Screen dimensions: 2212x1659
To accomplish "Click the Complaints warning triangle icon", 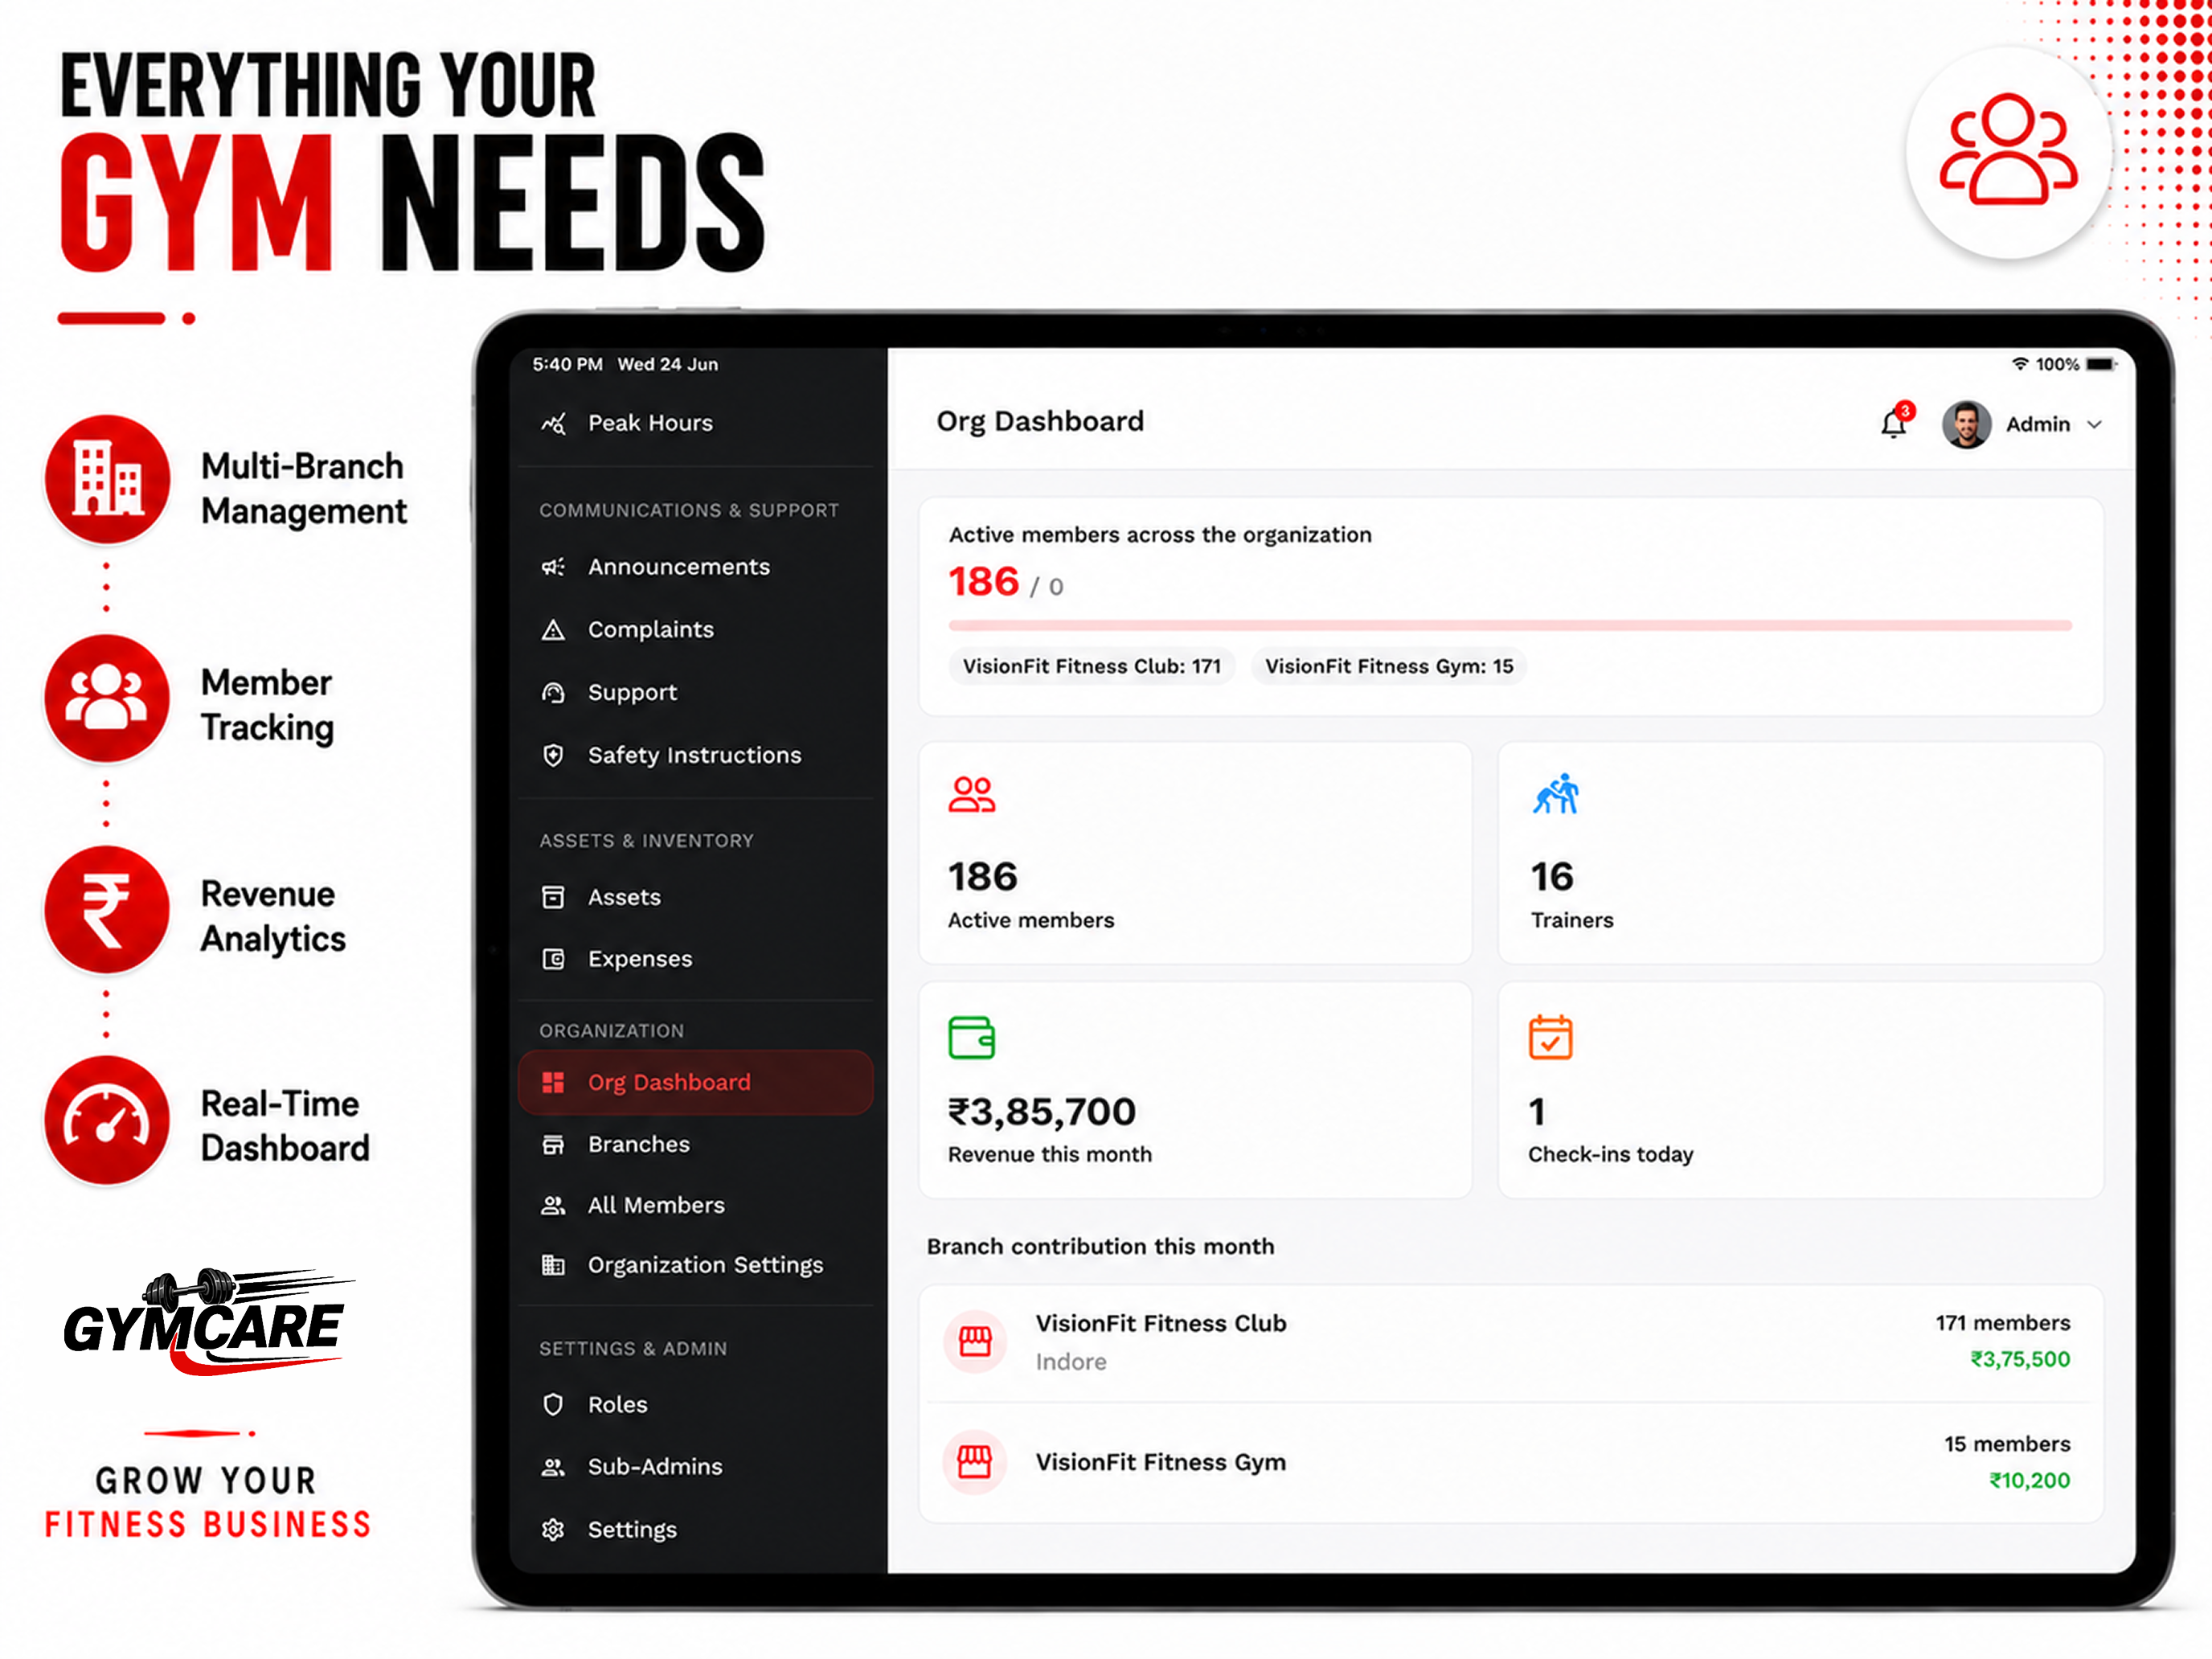I will [553, 630].
